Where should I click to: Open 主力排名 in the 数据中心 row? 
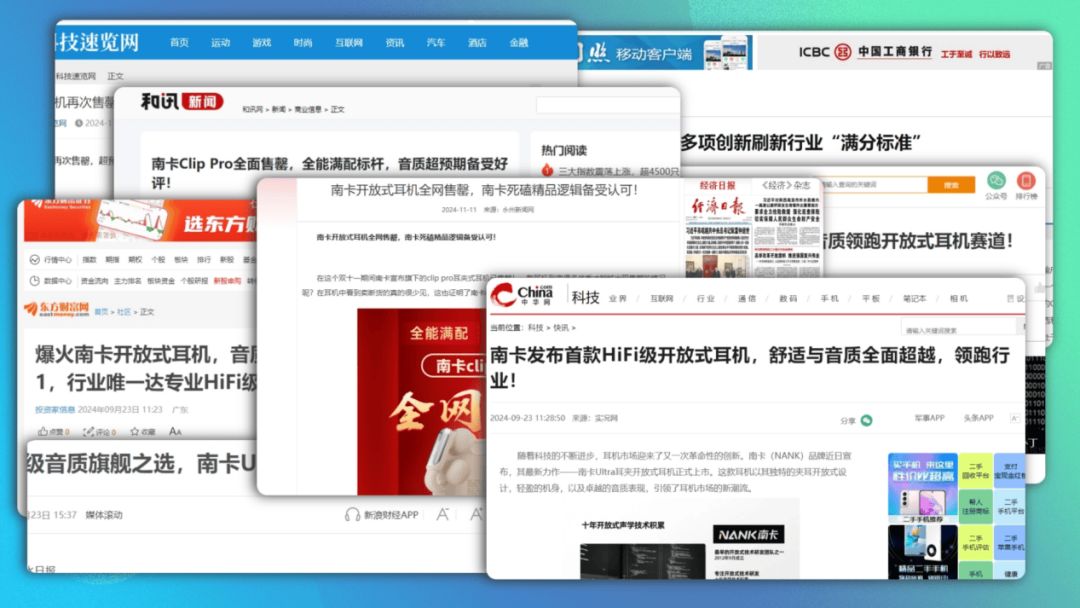(x=127, y=281)
